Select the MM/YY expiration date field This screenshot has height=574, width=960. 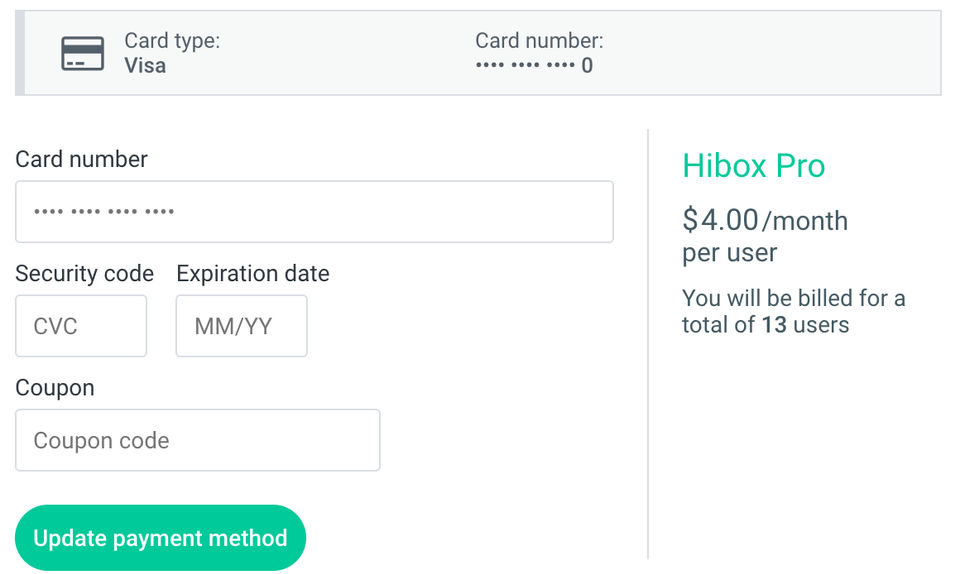tap(241, 326)
